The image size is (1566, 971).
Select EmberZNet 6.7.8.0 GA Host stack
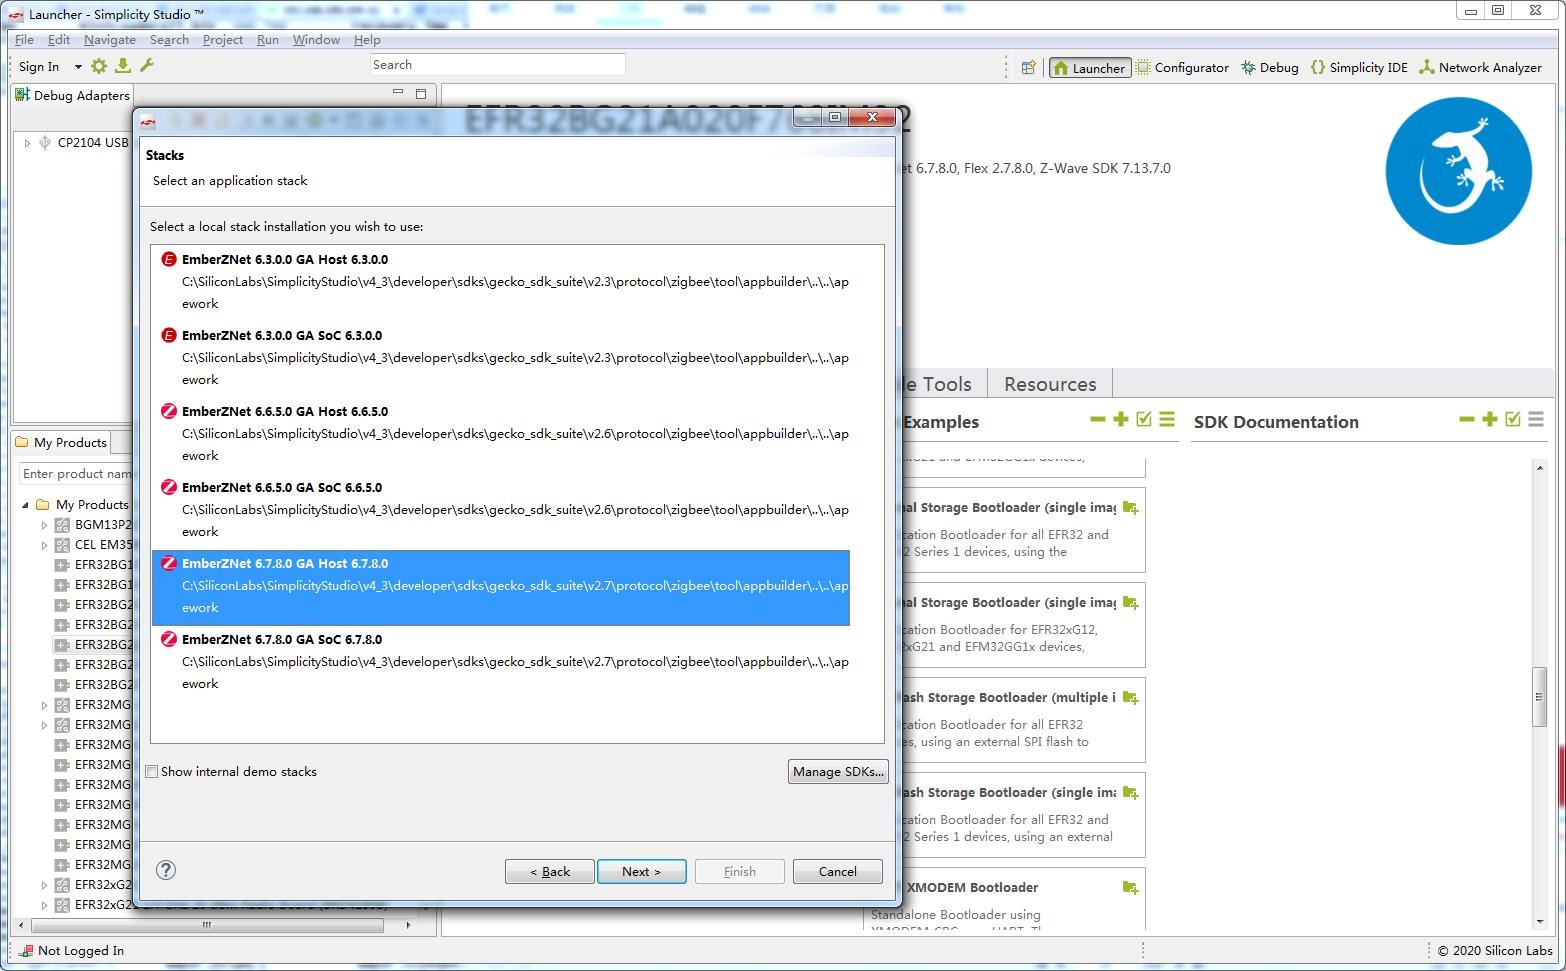point(500,588)
